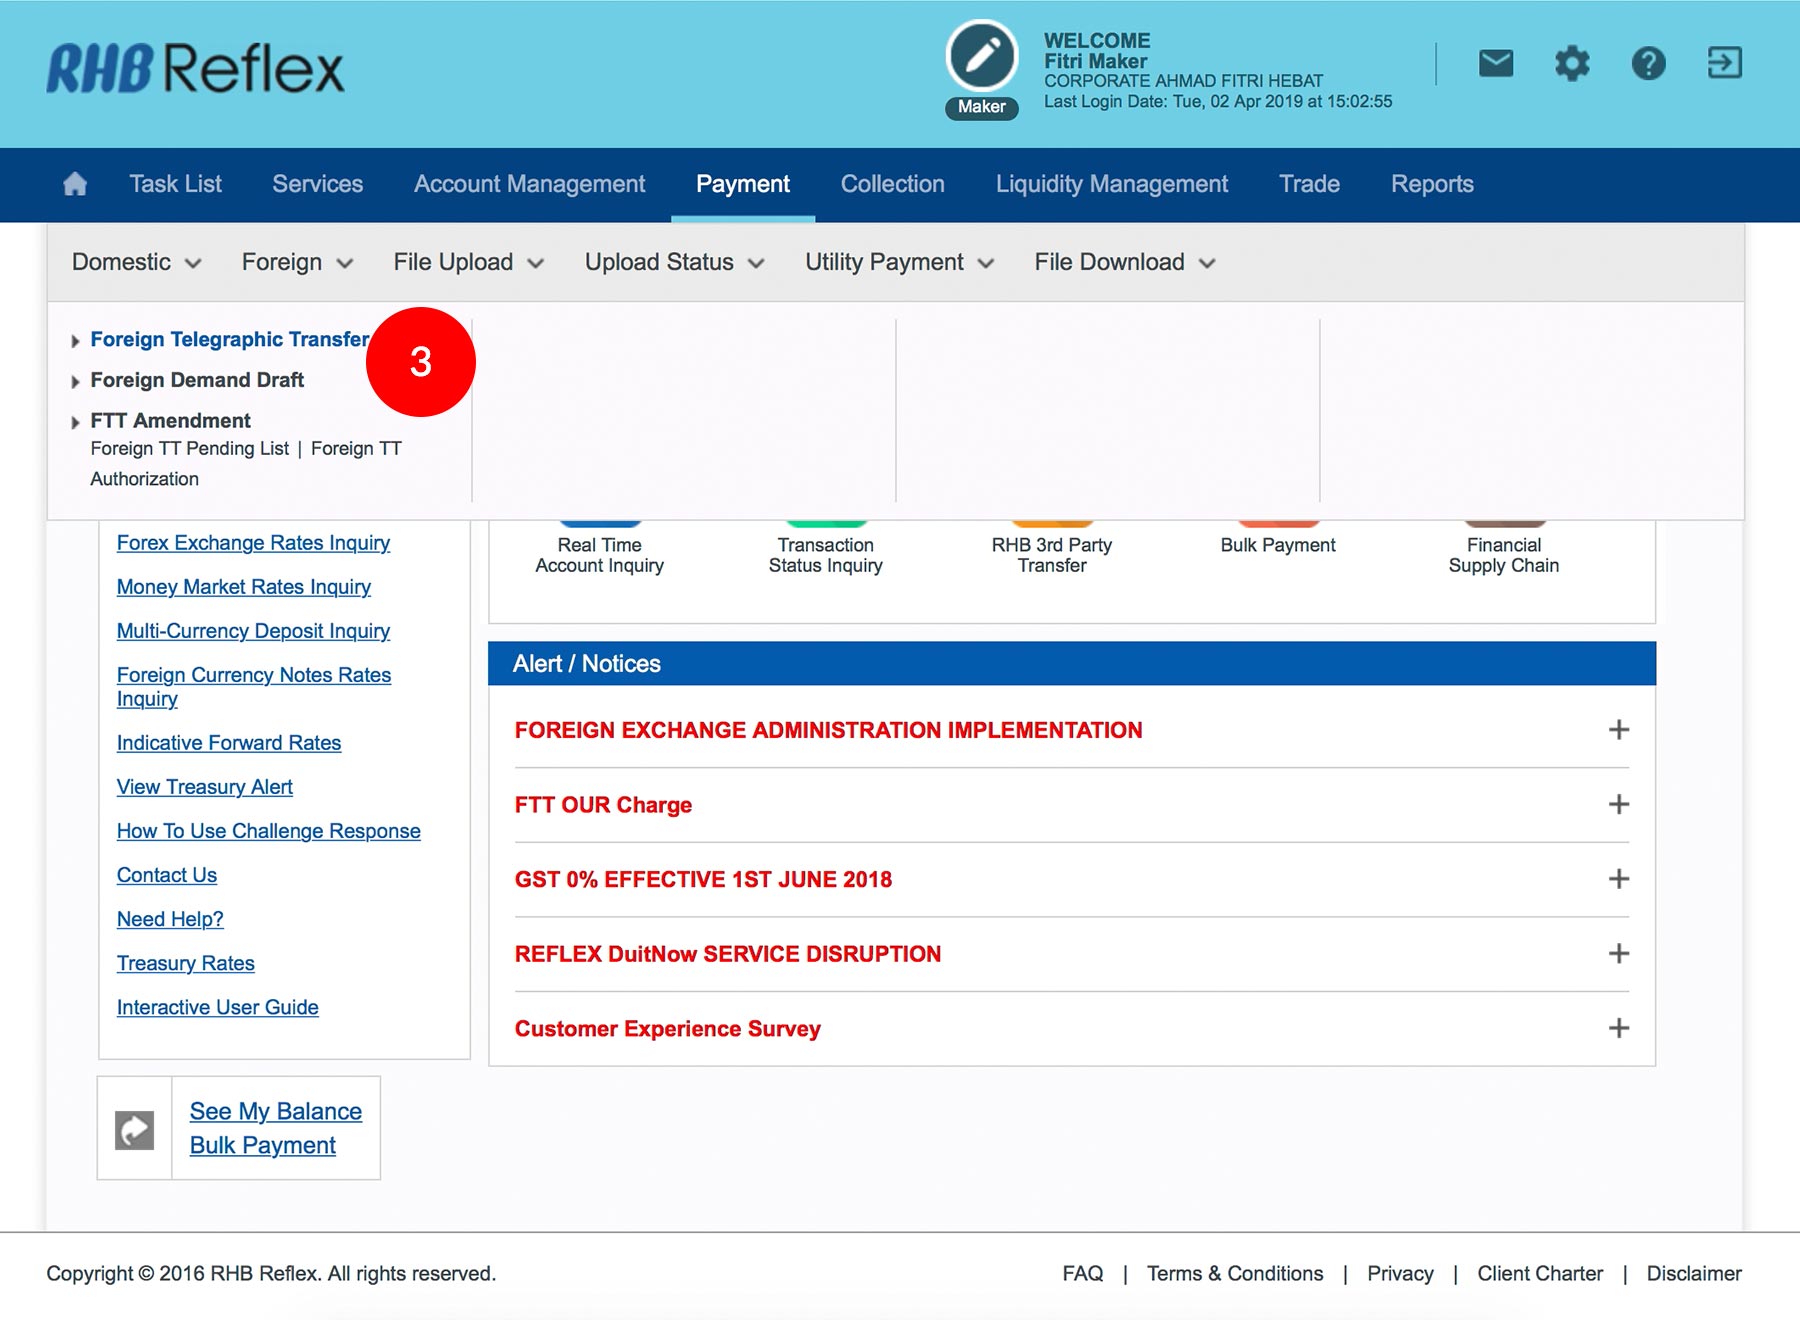
Task: Click the RHB Reflex logo
Action: pyautogui.click(x=196, y=68)
